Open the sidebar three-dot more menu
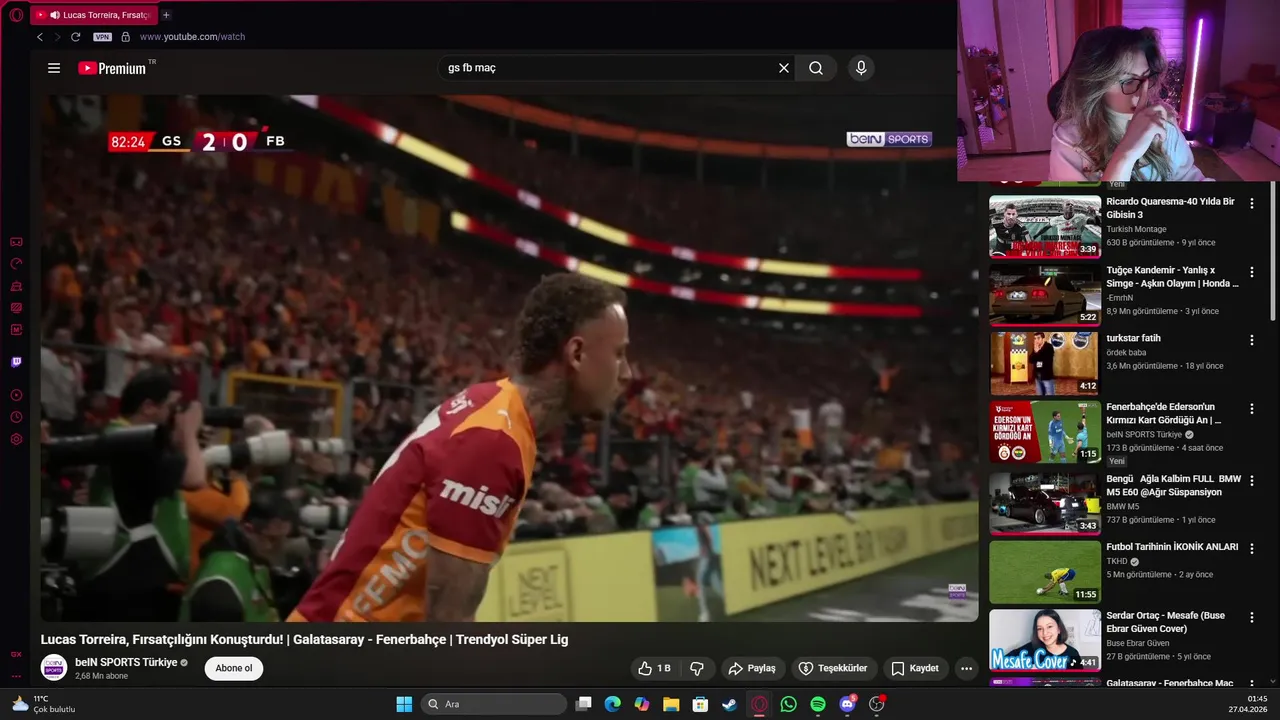 pyautogui.click(x=16, y=676)
